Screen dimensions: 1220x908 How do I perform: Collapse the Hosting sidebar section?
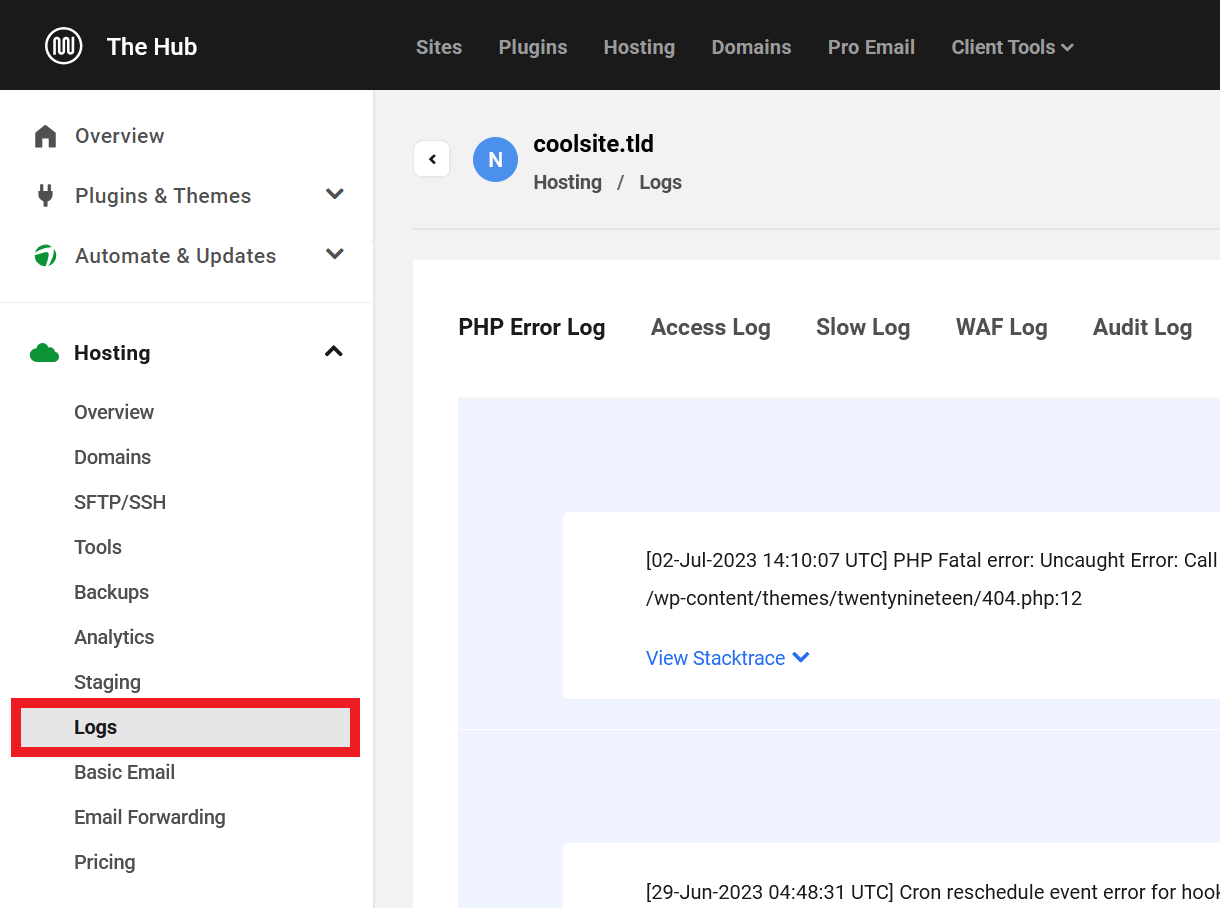334,352
